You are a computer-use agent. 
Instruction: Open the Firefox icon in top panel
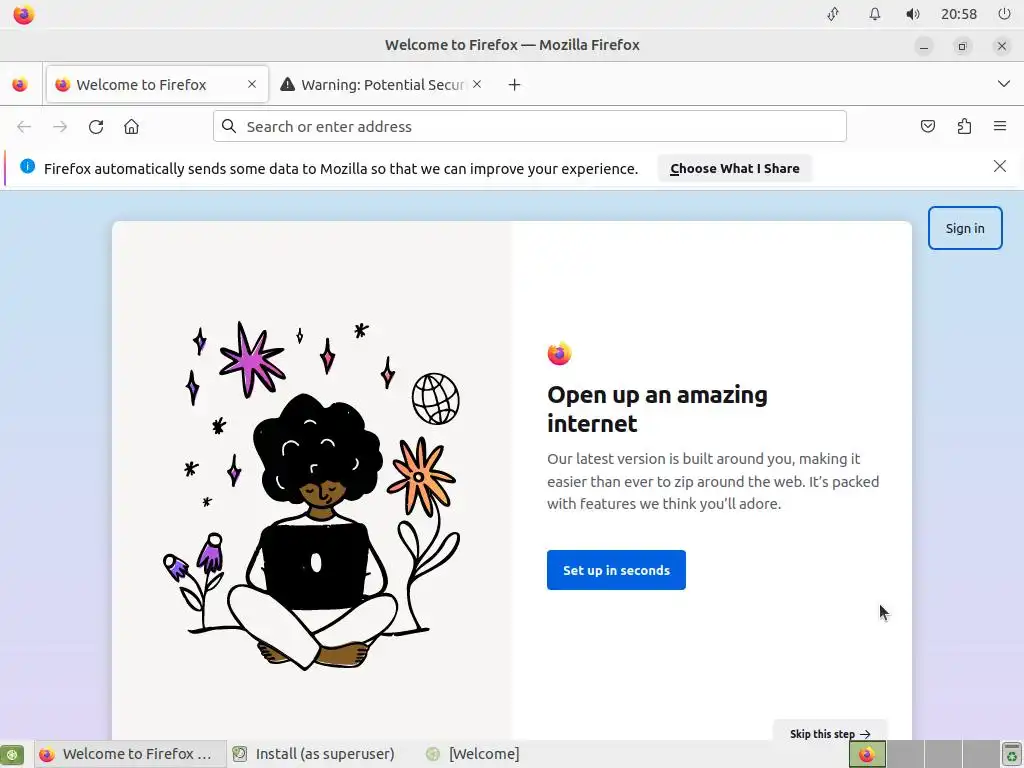[x=24, y=14]
